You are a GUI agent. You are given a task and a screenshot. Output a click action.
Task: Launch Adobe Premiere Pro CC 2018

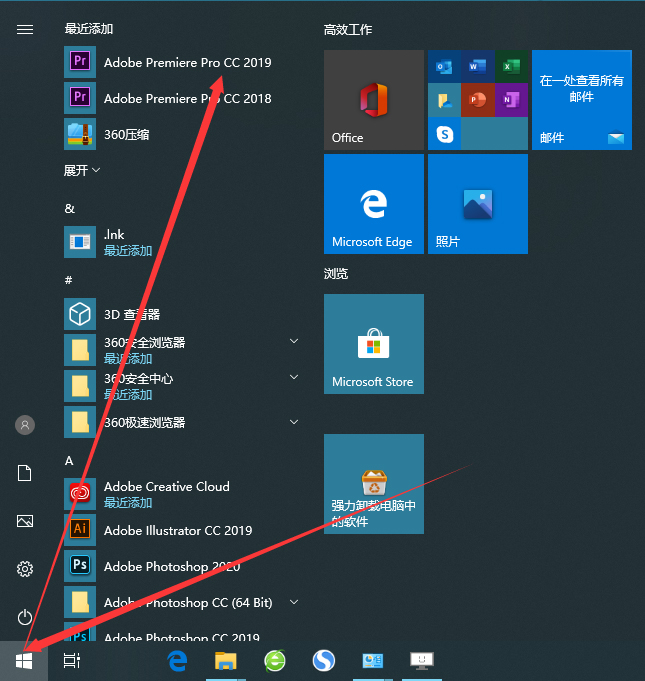tap(187, 98)
